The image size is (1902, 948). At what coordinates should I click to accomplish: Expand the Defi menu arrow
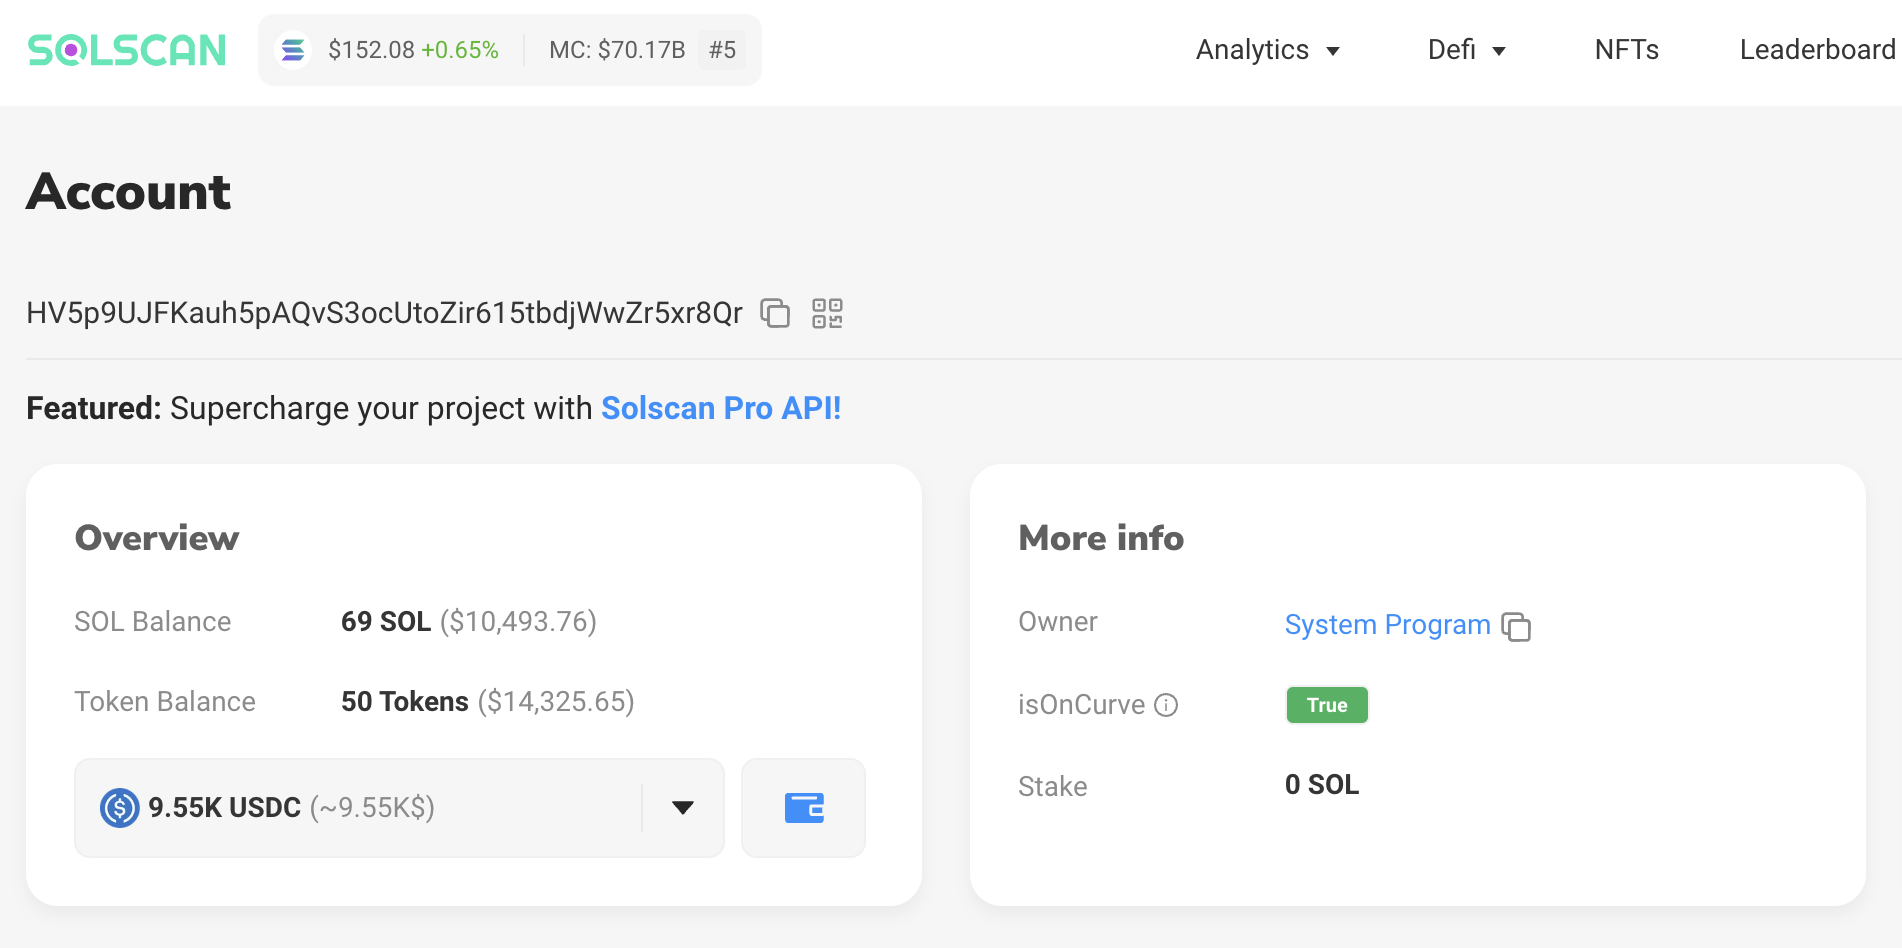point(1499,51)
